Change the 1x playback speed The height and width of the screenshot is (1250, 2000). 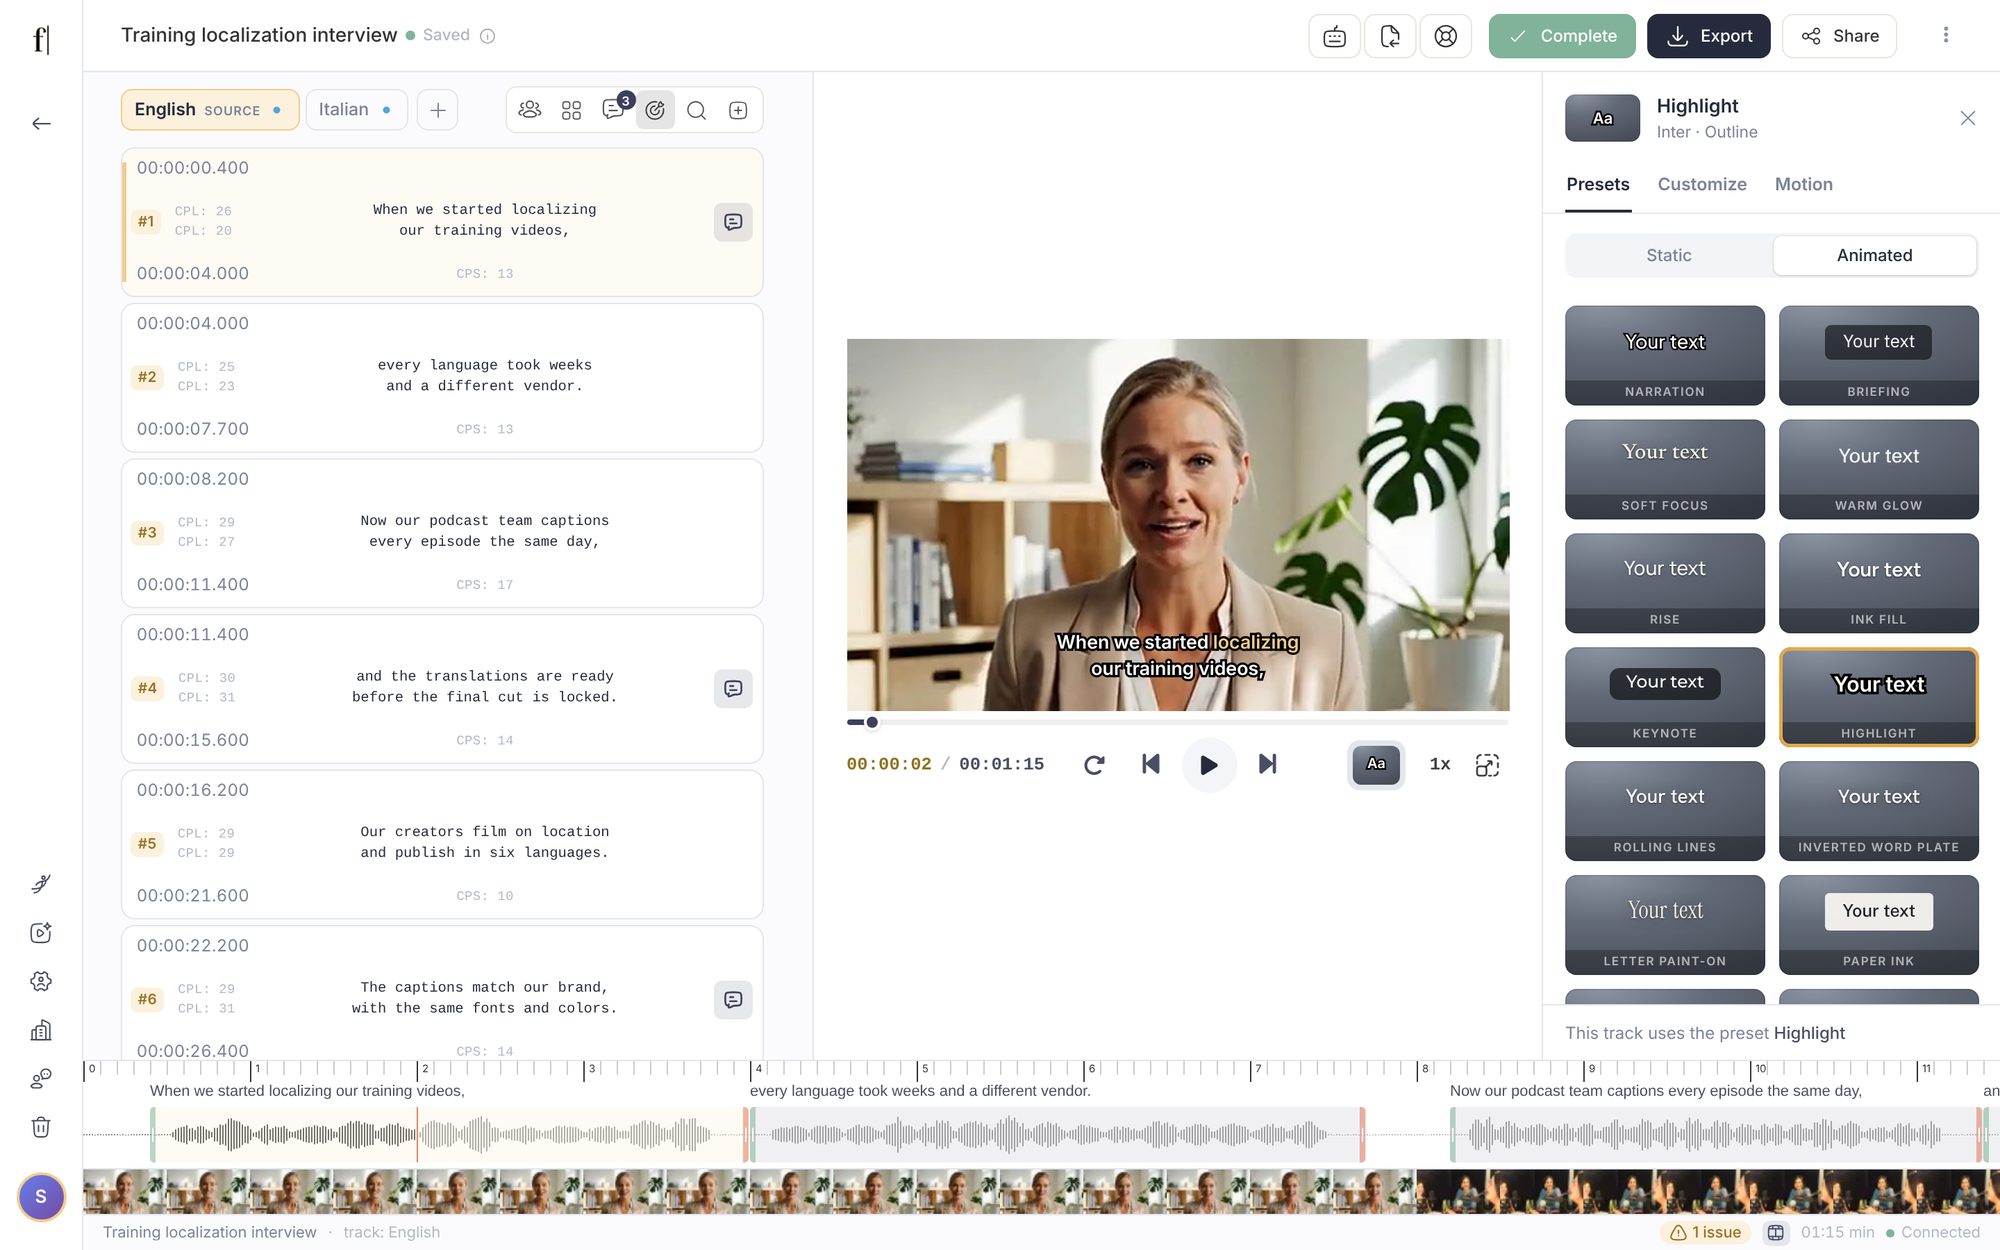(x=1440, y=764)
